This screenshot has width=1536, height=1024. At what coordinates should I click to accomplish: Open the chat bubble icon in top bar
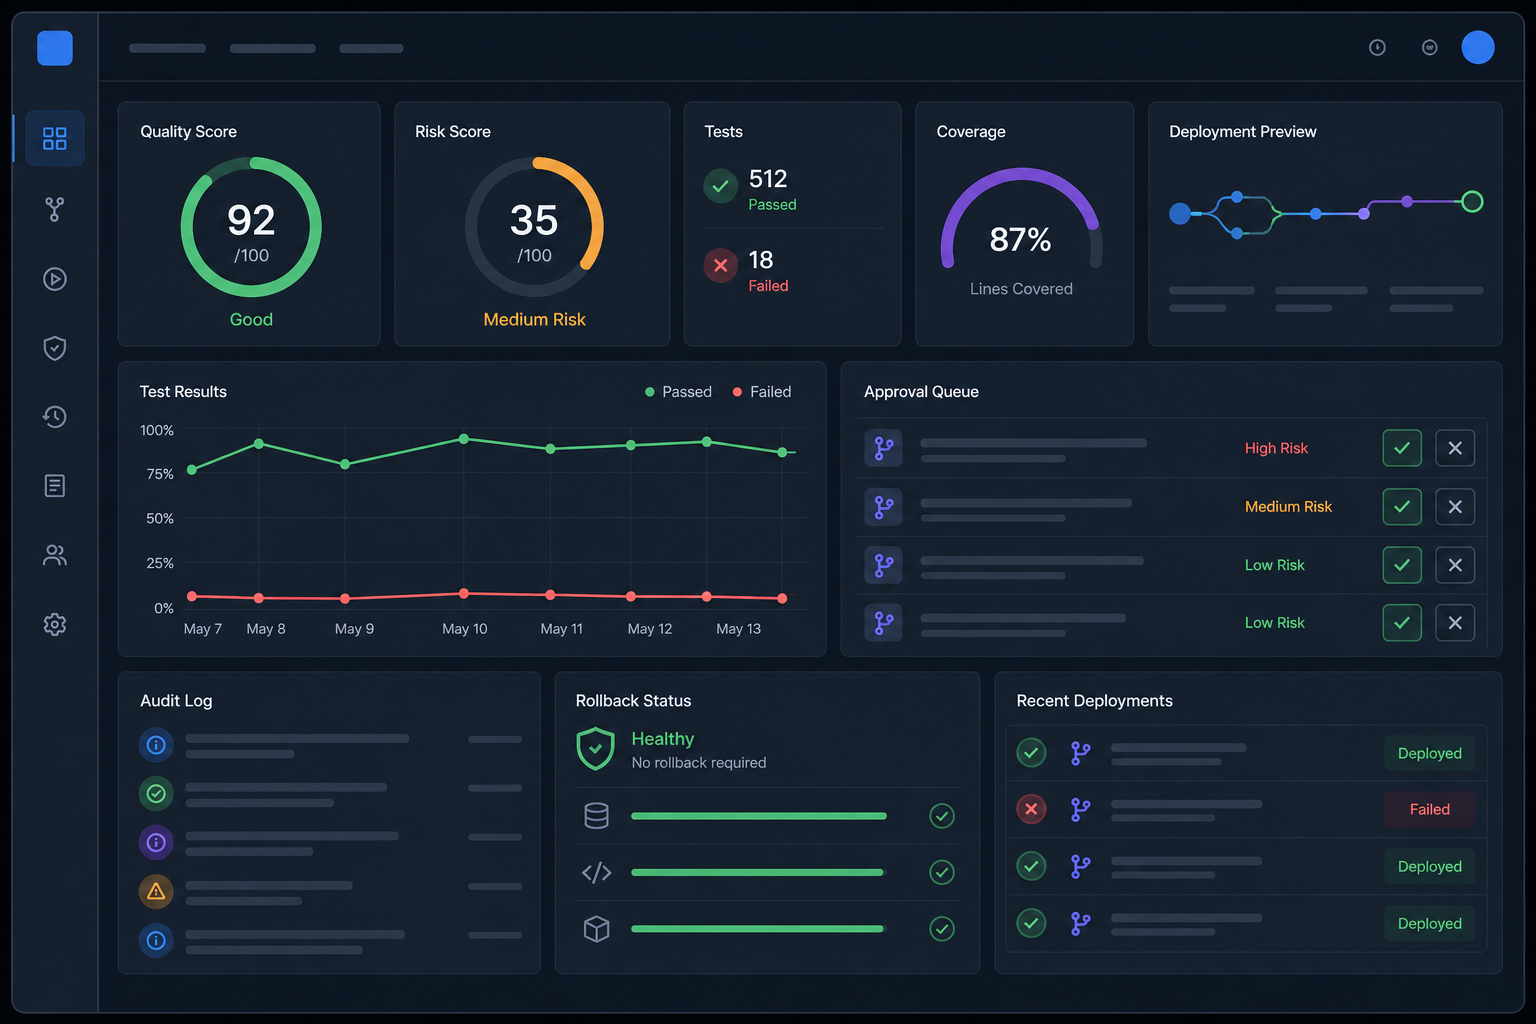click(1430, 47)
